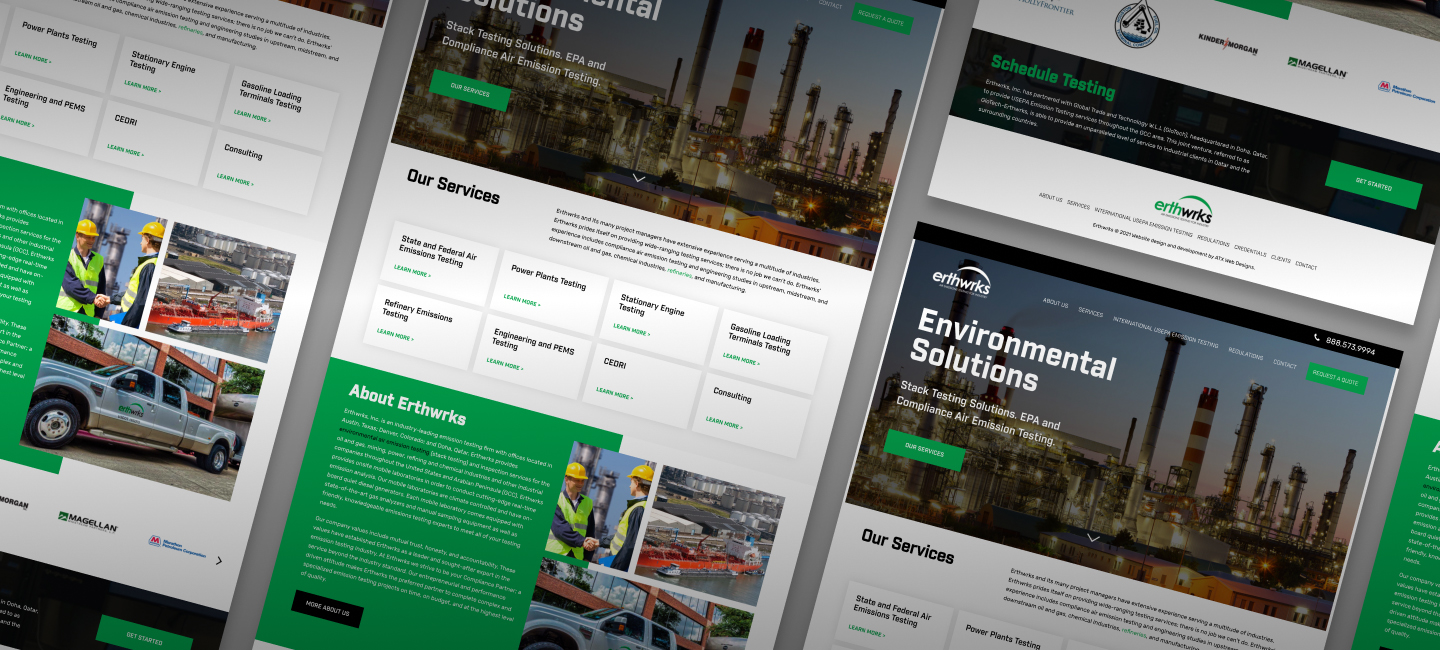Click Learn More under Stationary Engine Testing, left page
The height and width of the screenshot is (650, 1440).
(143, 86)
